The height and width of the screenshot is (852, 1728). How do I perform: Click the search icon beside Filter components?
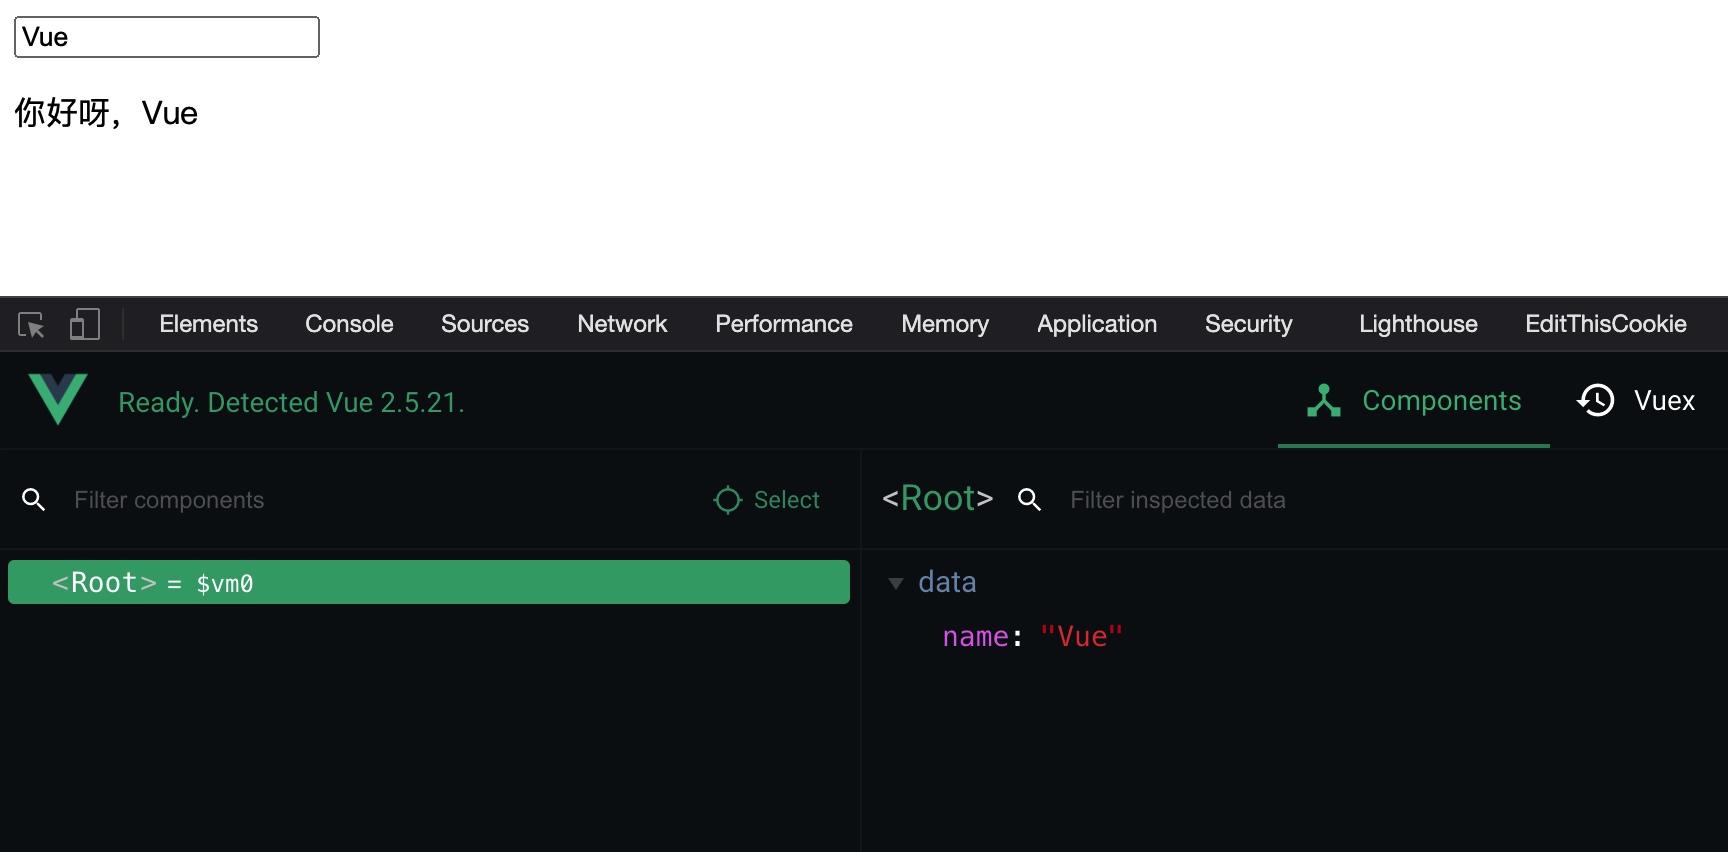coord(34,500)
